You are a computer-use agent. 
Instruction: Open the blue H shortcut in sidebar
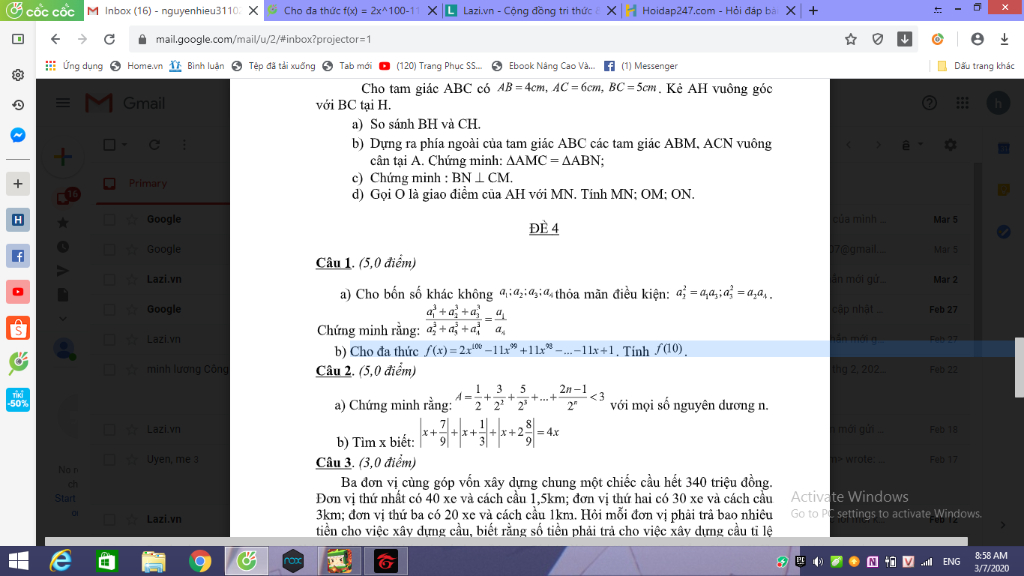point(18,220)
